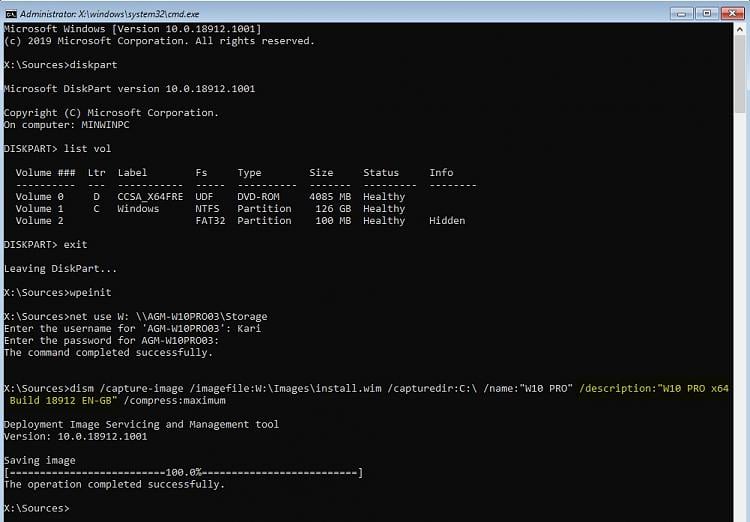
Task: Click 'The operation completed successfully.' line
Action: (x=114, y=484)
